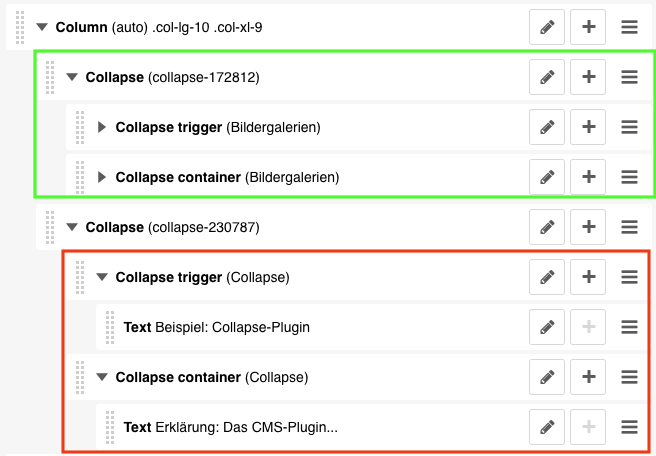This screenshot has width=656, height=456.
Task: Collapse the Collapse trigger (Collapse) node
Action: tap(102, 277)
